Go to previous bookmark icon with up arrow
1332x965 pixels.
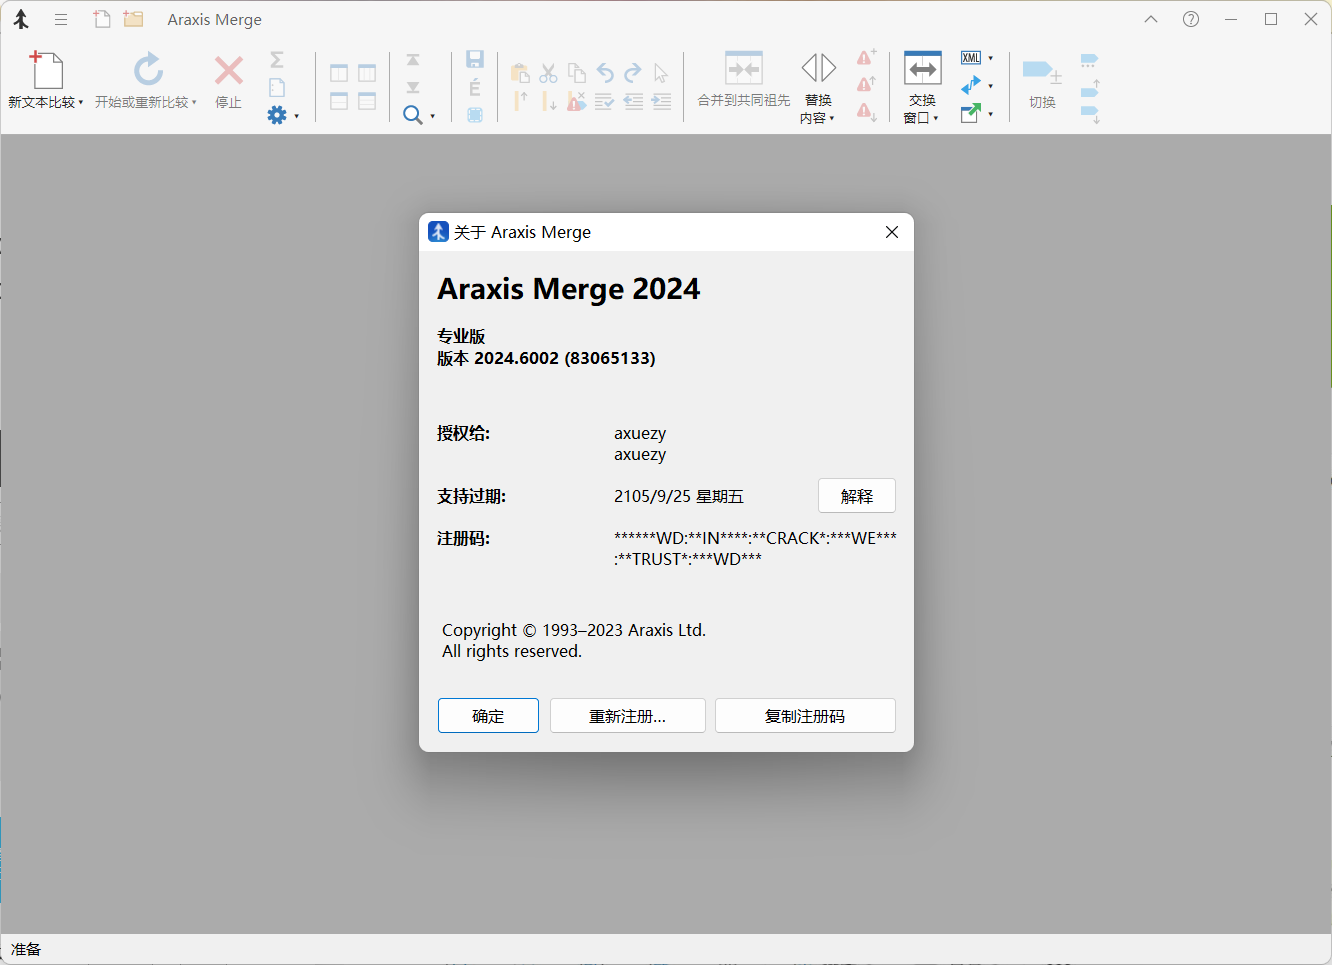[1090, 88]
